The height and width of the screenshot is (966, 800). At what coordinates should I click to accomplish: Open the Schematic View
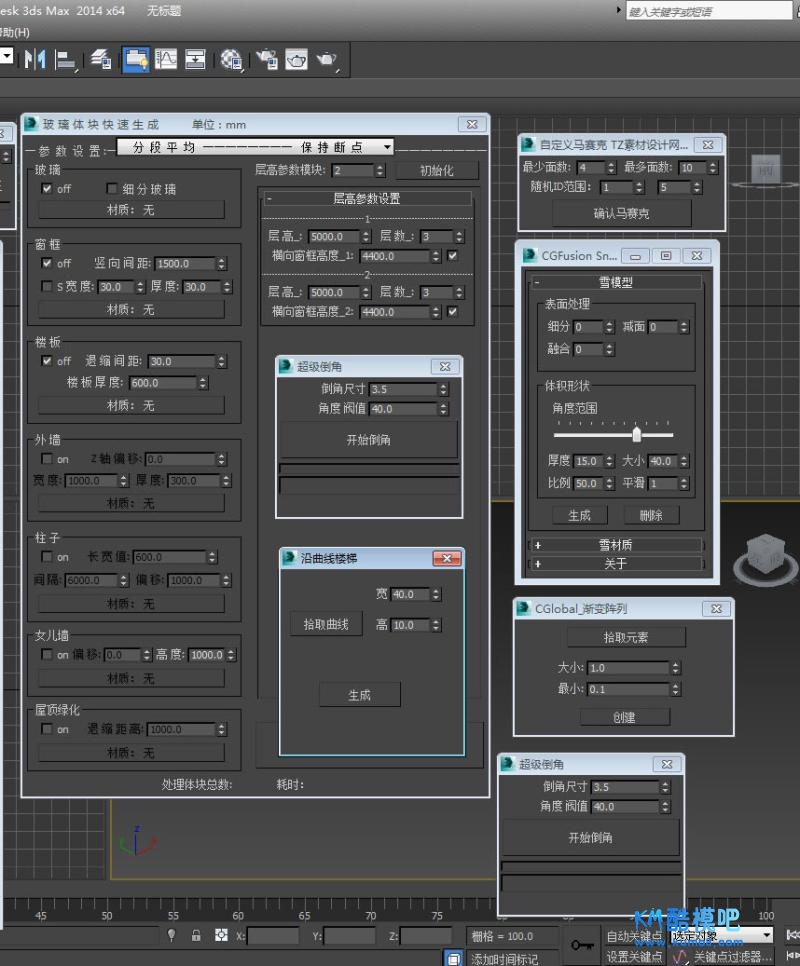coord(195,59)
